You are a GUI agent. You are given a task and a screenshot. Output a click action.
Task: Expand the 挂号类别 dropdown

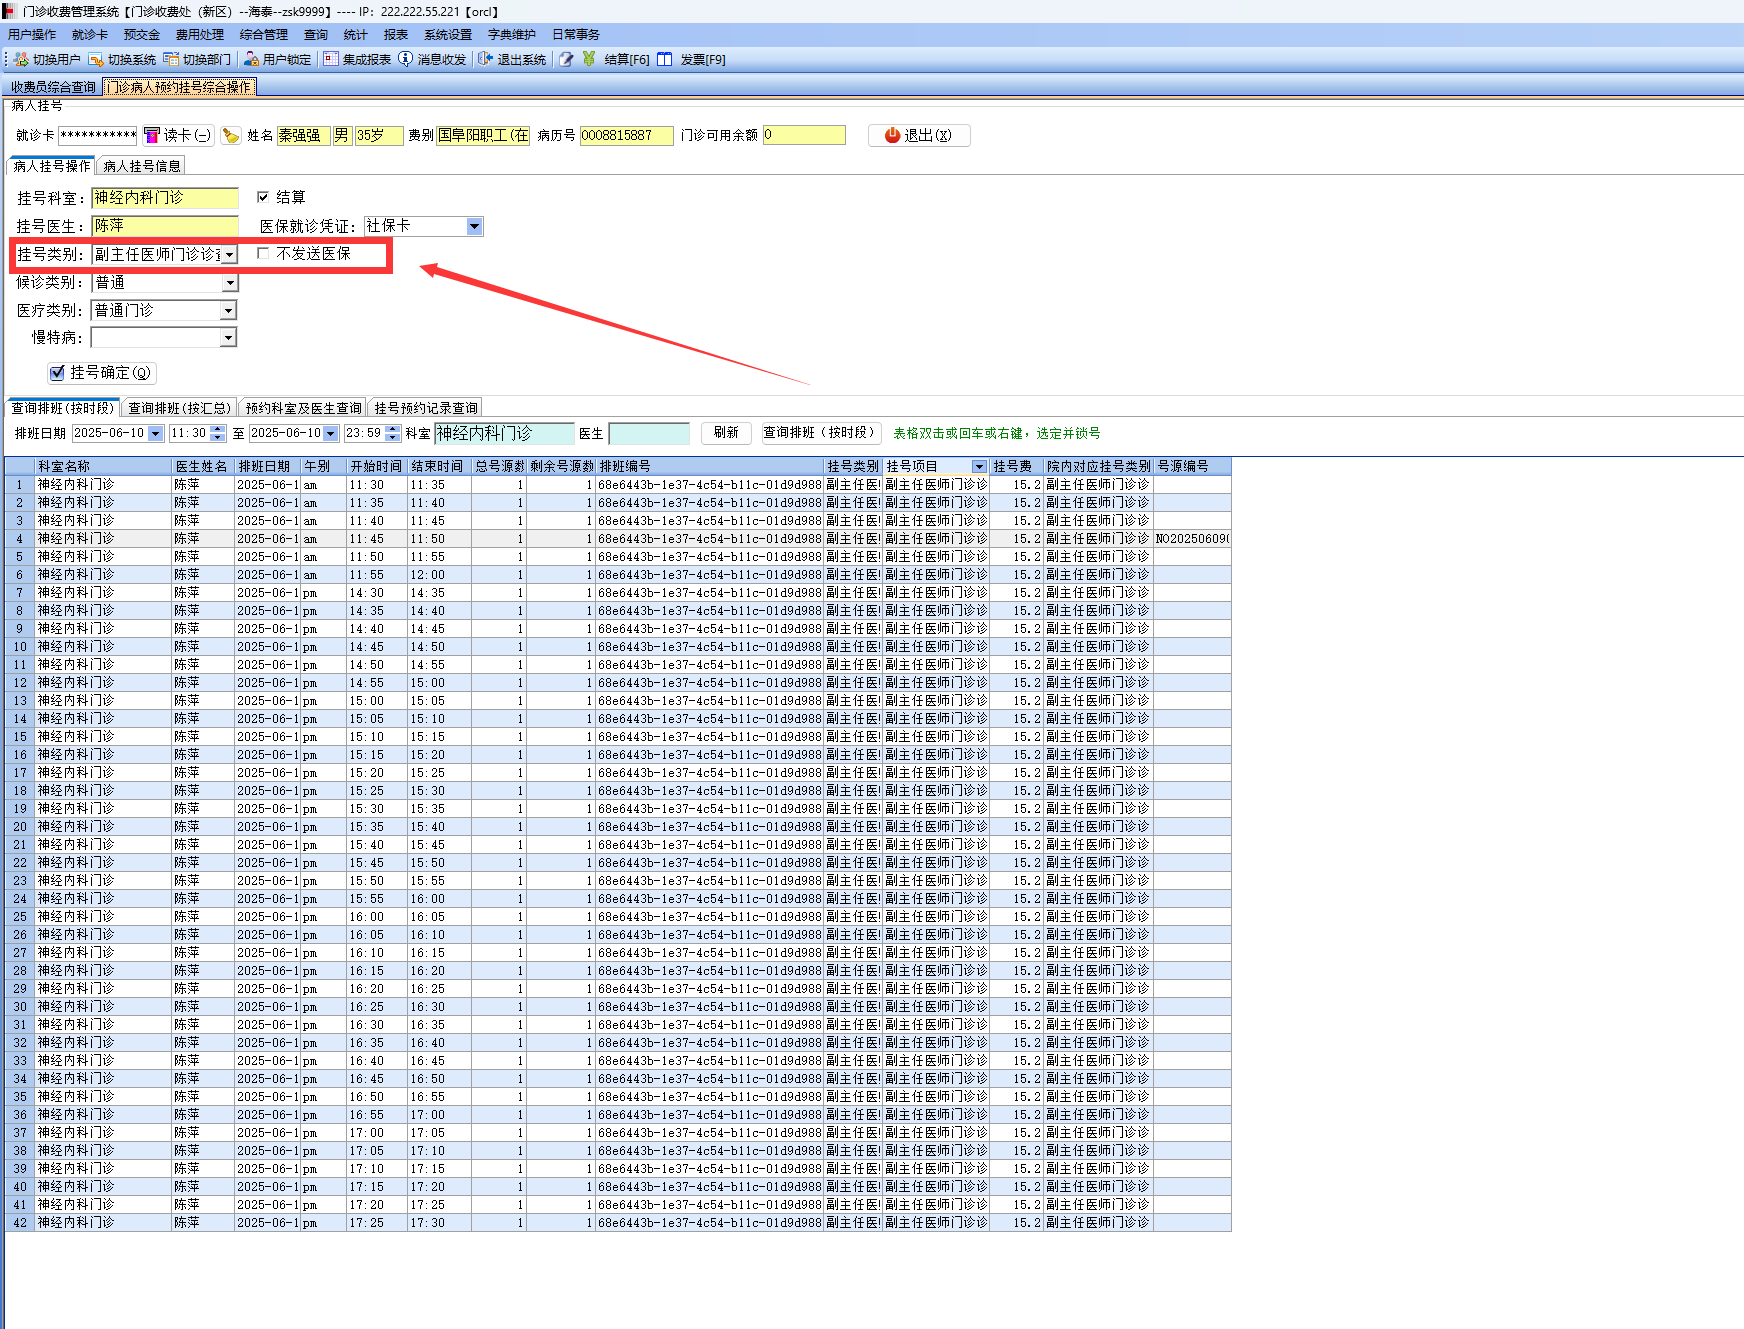pyautogui.click(x=229, y=255)
